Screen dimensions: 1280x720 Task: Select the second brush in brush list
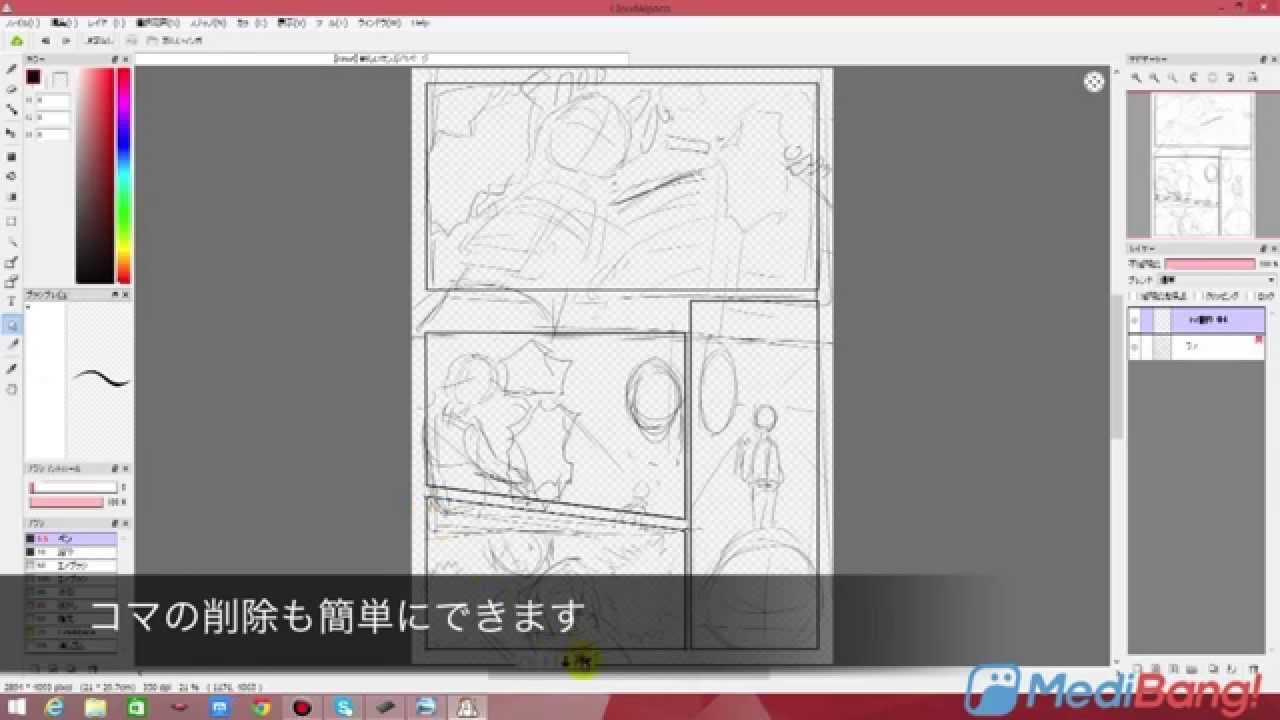pos(70,552)
